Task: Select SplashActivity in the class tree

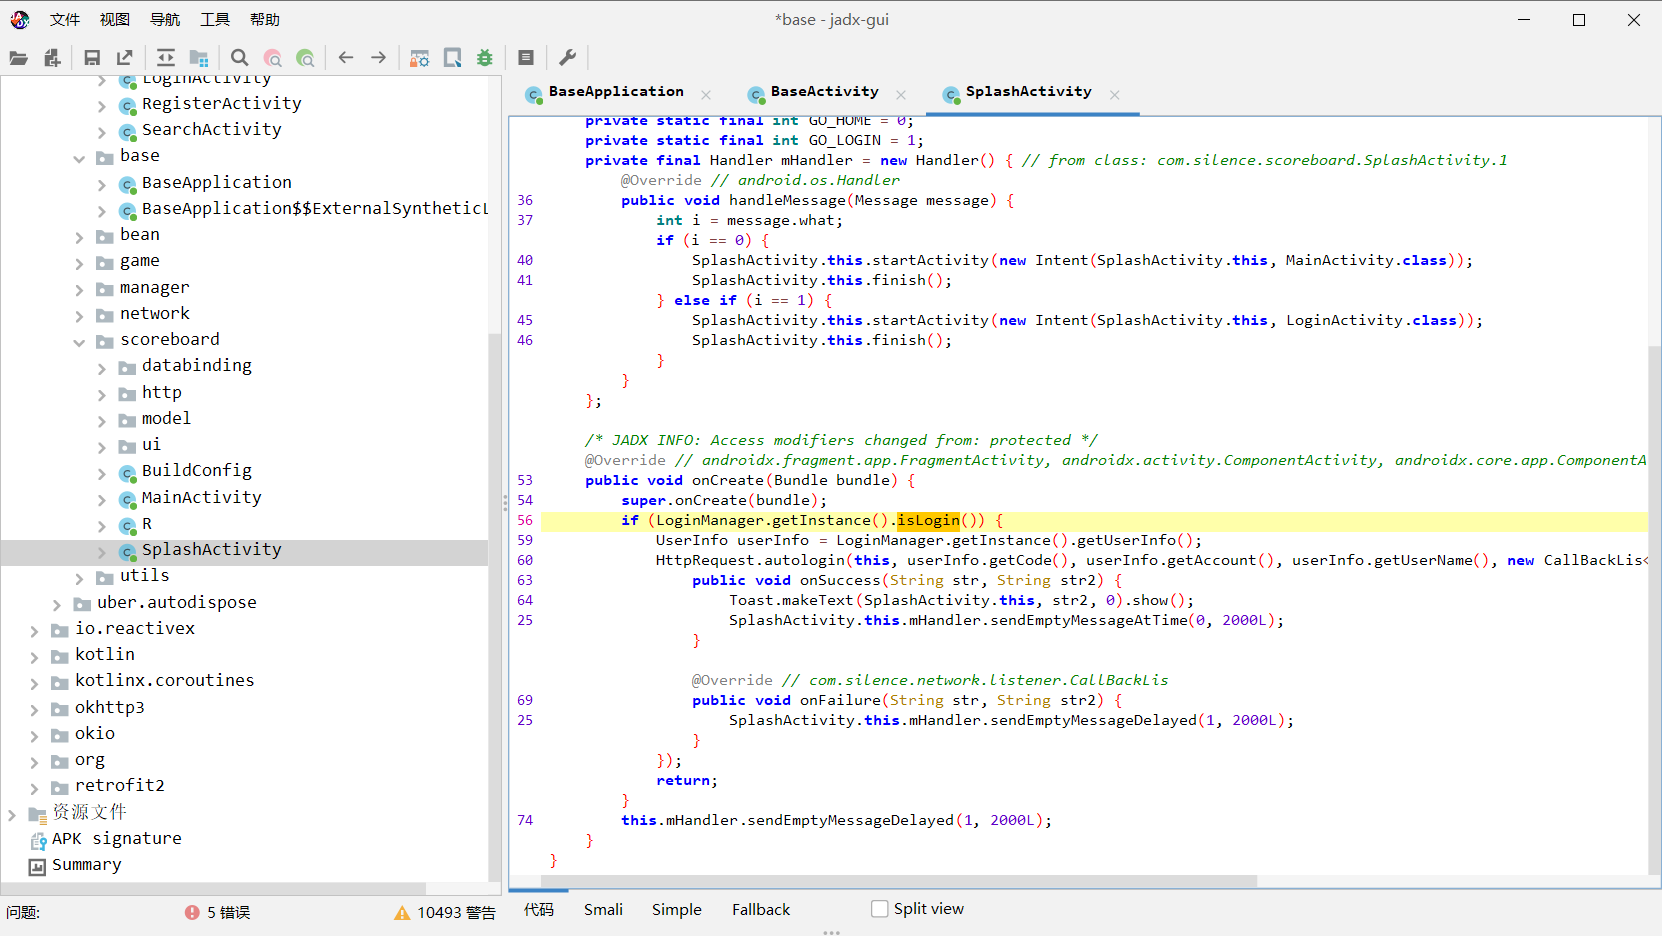Action: pos(211,550)
